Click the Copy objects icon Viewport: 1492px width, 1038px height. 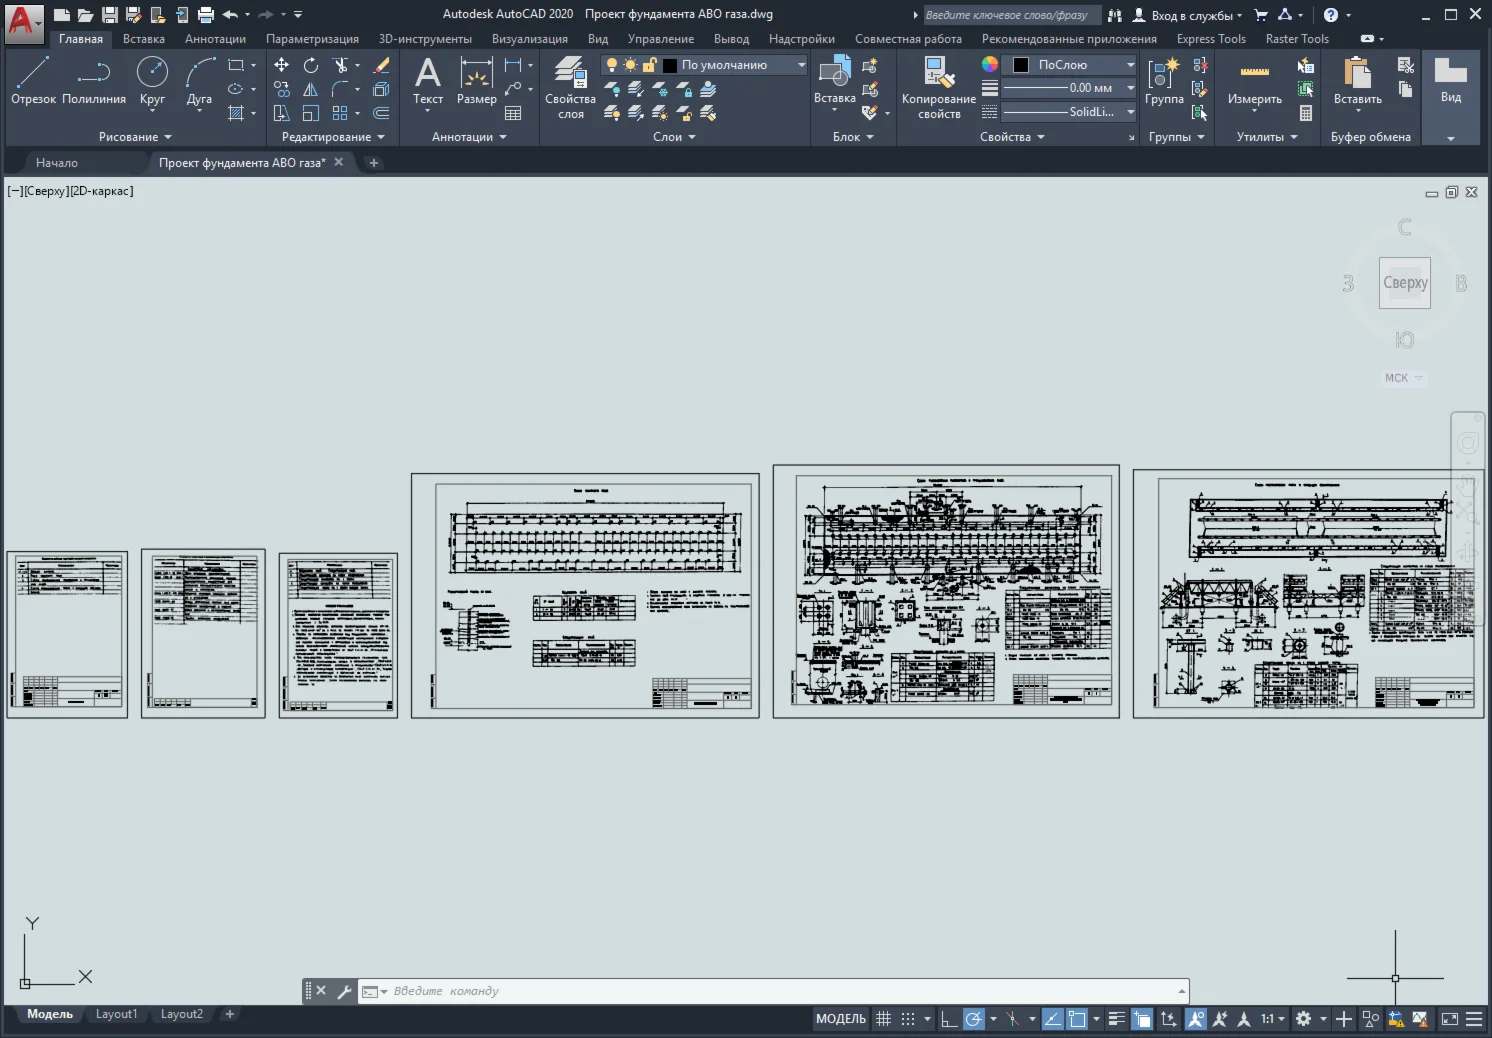pyautogui.click(x=282, y=89)
